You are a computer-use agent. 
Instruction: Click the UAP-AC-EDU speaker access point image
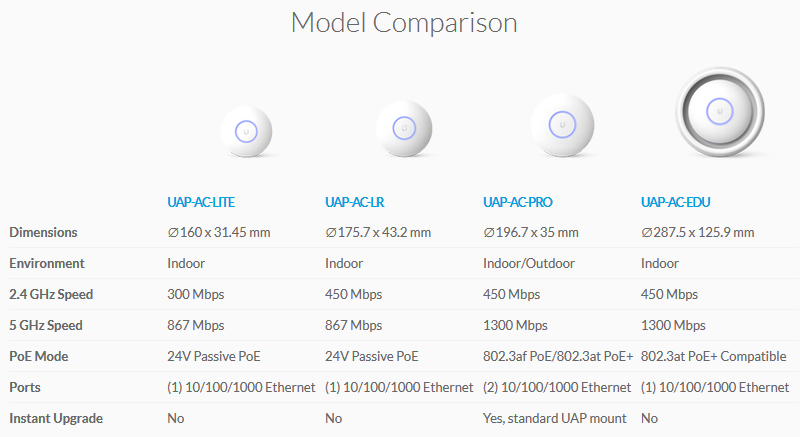click(720, 112)
